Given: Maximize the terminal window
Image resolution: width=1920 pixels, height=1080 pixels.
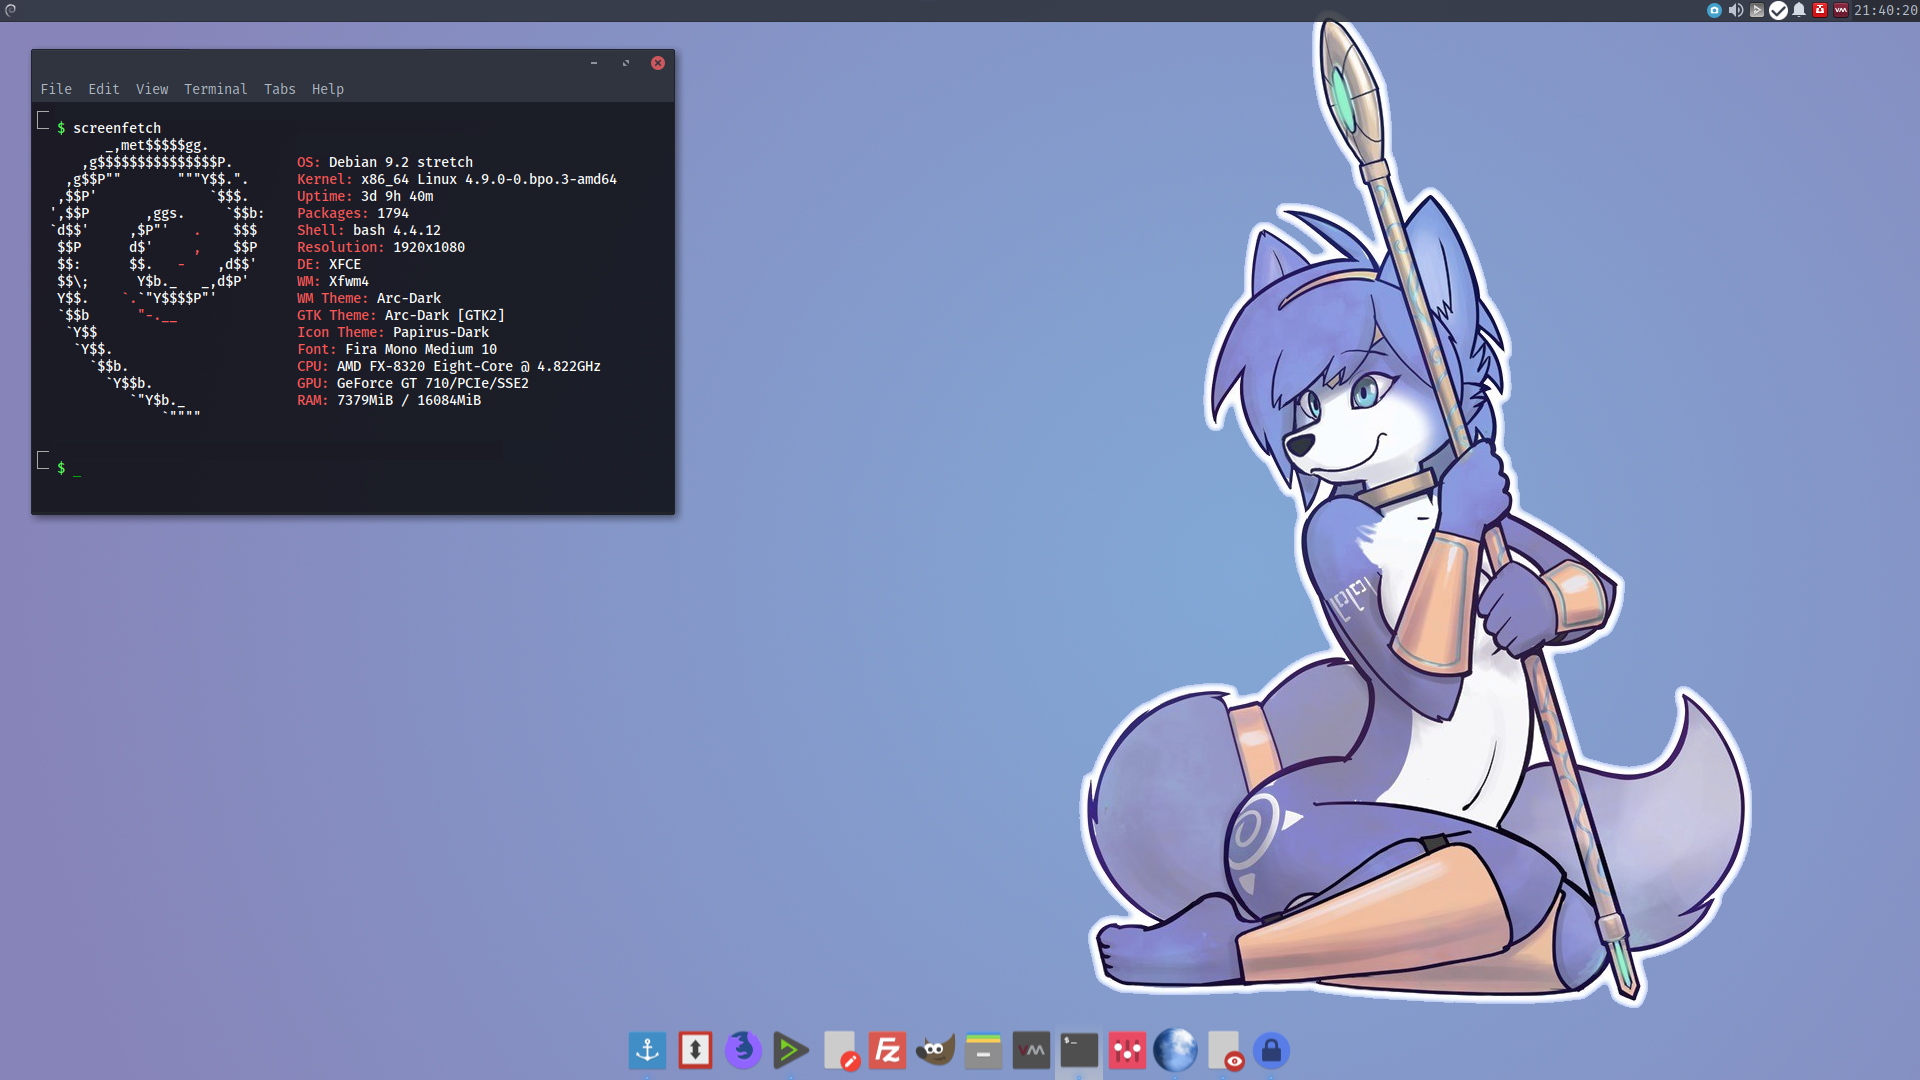Looking at the screenshot, I should click(626, 63).
